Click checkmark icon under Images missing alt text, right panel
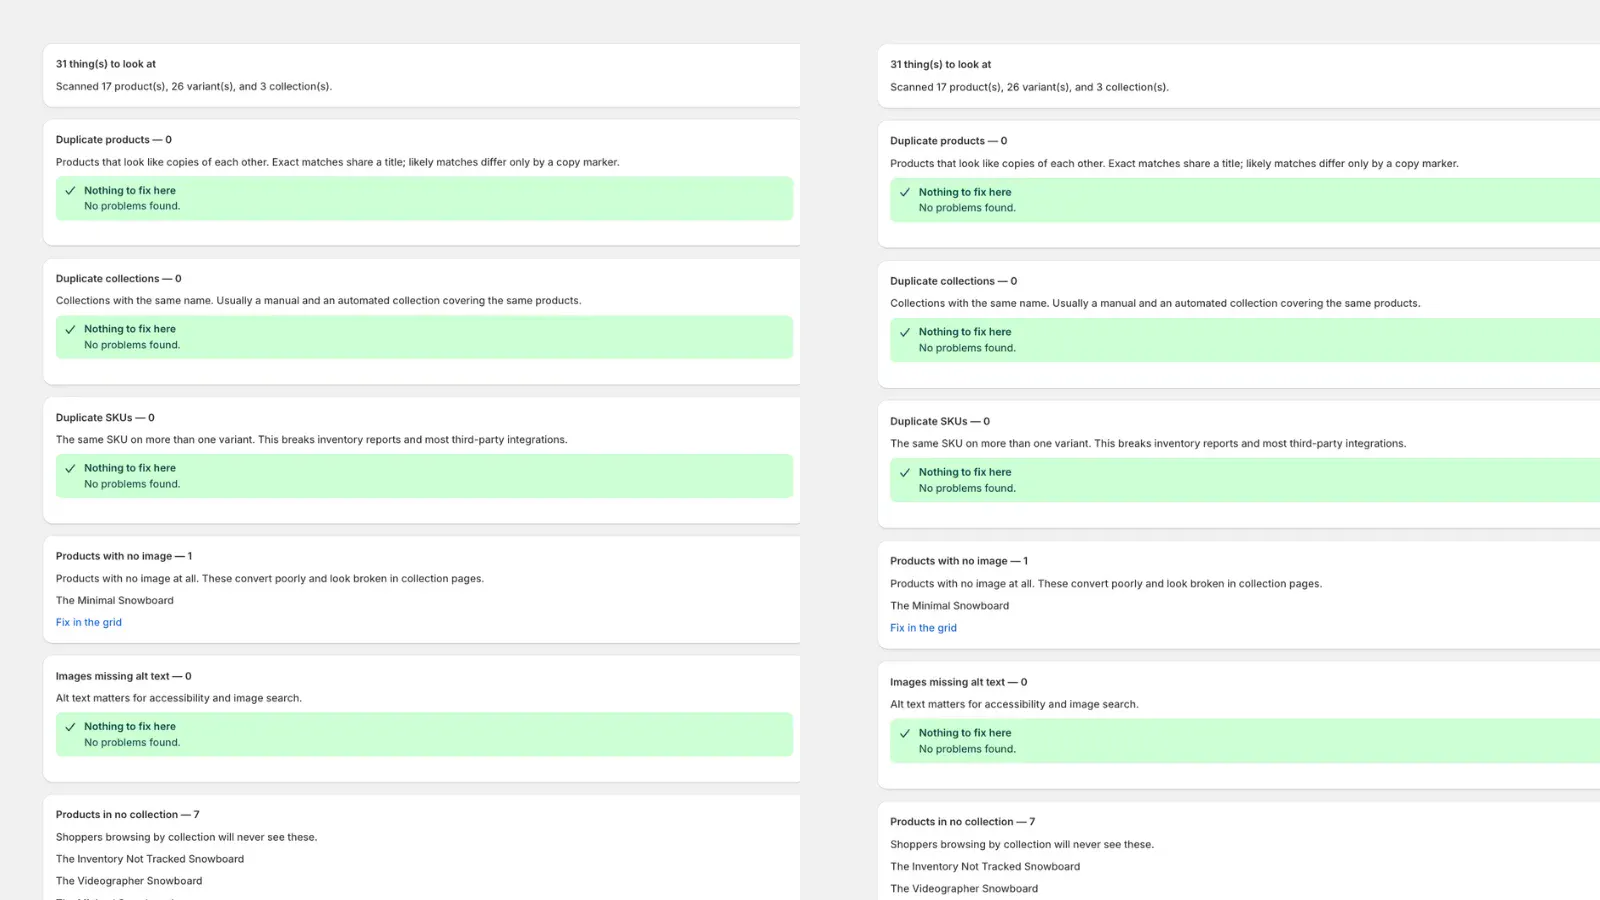This screenshot has width=1600, height=900. pyautogui.click(x=905, y=733)
